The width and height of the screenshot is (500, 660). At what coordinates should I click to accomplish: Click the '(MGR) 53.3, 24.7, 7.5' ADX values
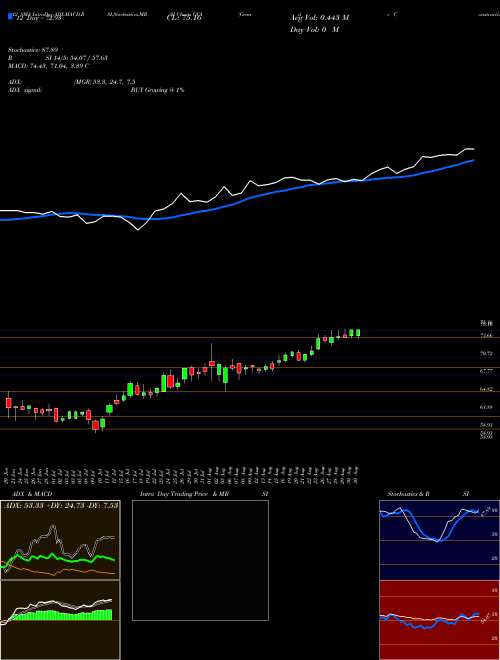pos(104,82)
